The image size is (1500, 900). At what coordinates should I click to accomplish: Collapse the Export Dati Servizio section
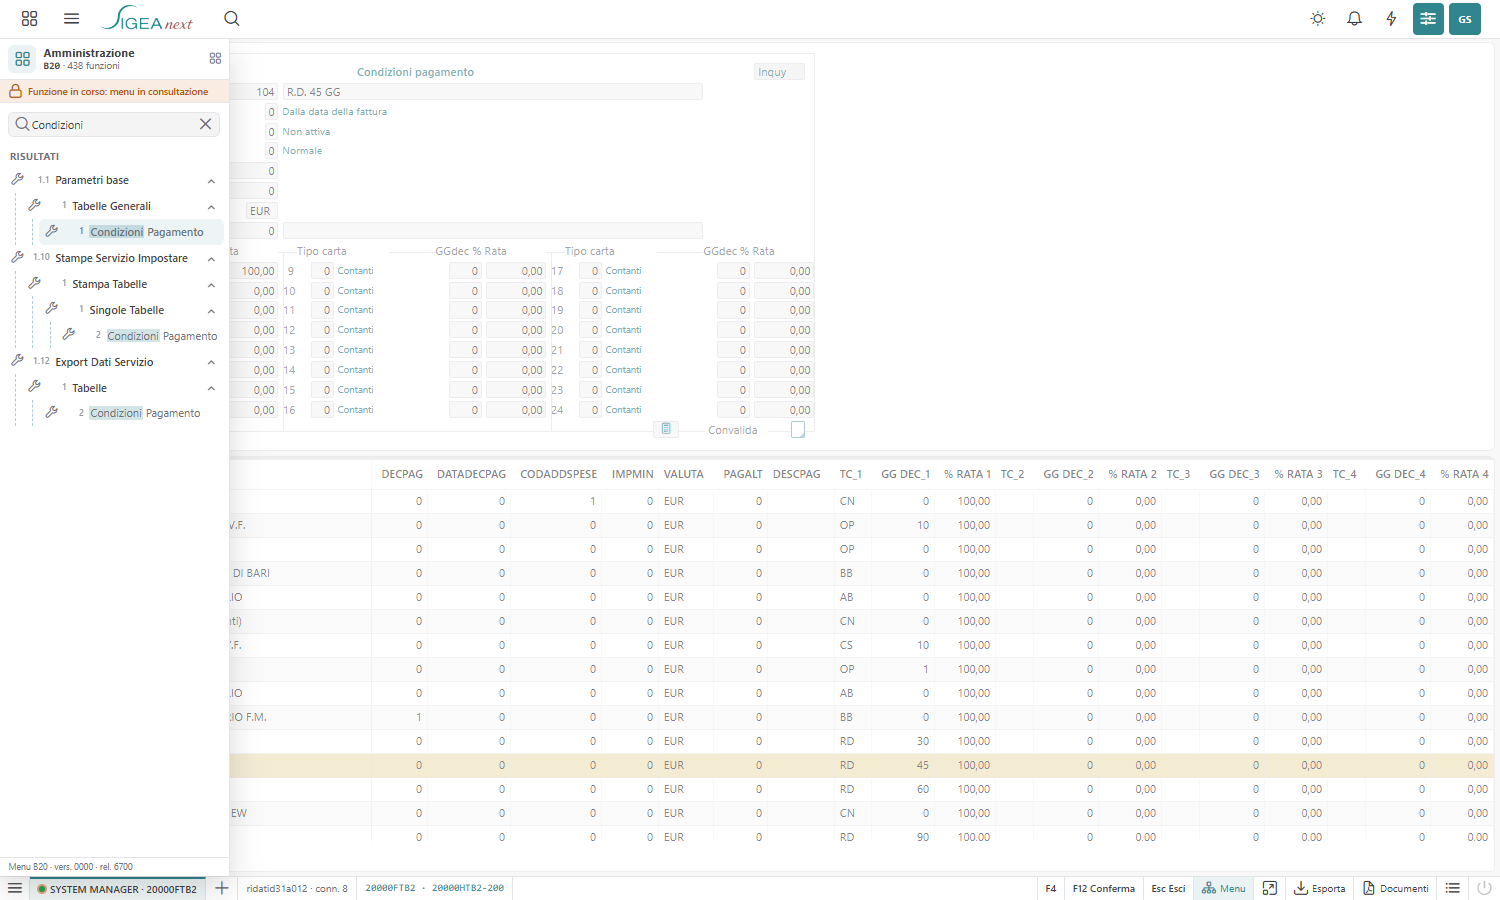coord(211,363)
